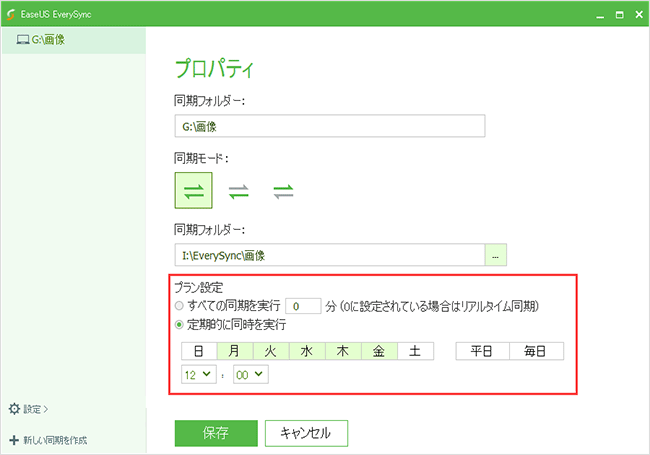Viewport: 650px width, 455px height.
Task: Select the second sync mode icon
Action: coord(238,191)
